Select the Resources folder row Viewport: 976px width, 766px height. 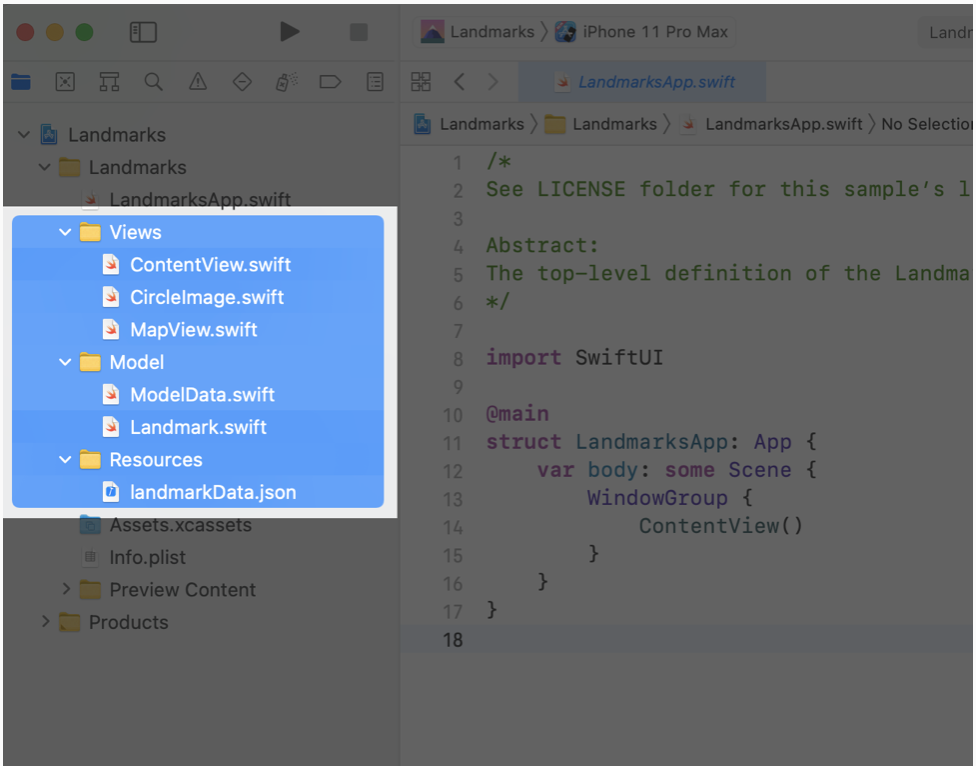pos(198,460)
